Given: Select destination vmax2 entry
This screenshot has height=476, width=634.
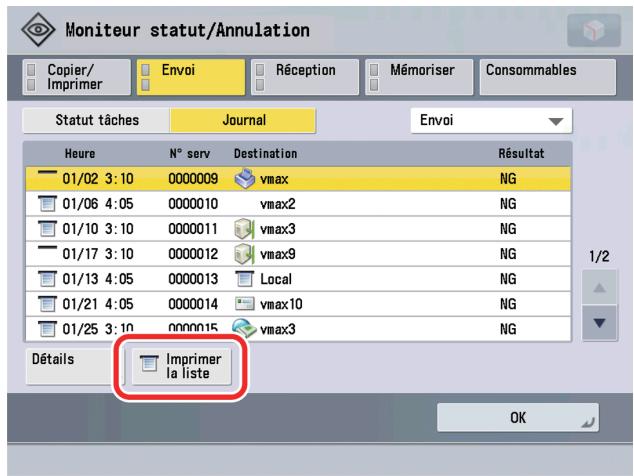Looking at the screenshot, I should (x=278, y=203).
